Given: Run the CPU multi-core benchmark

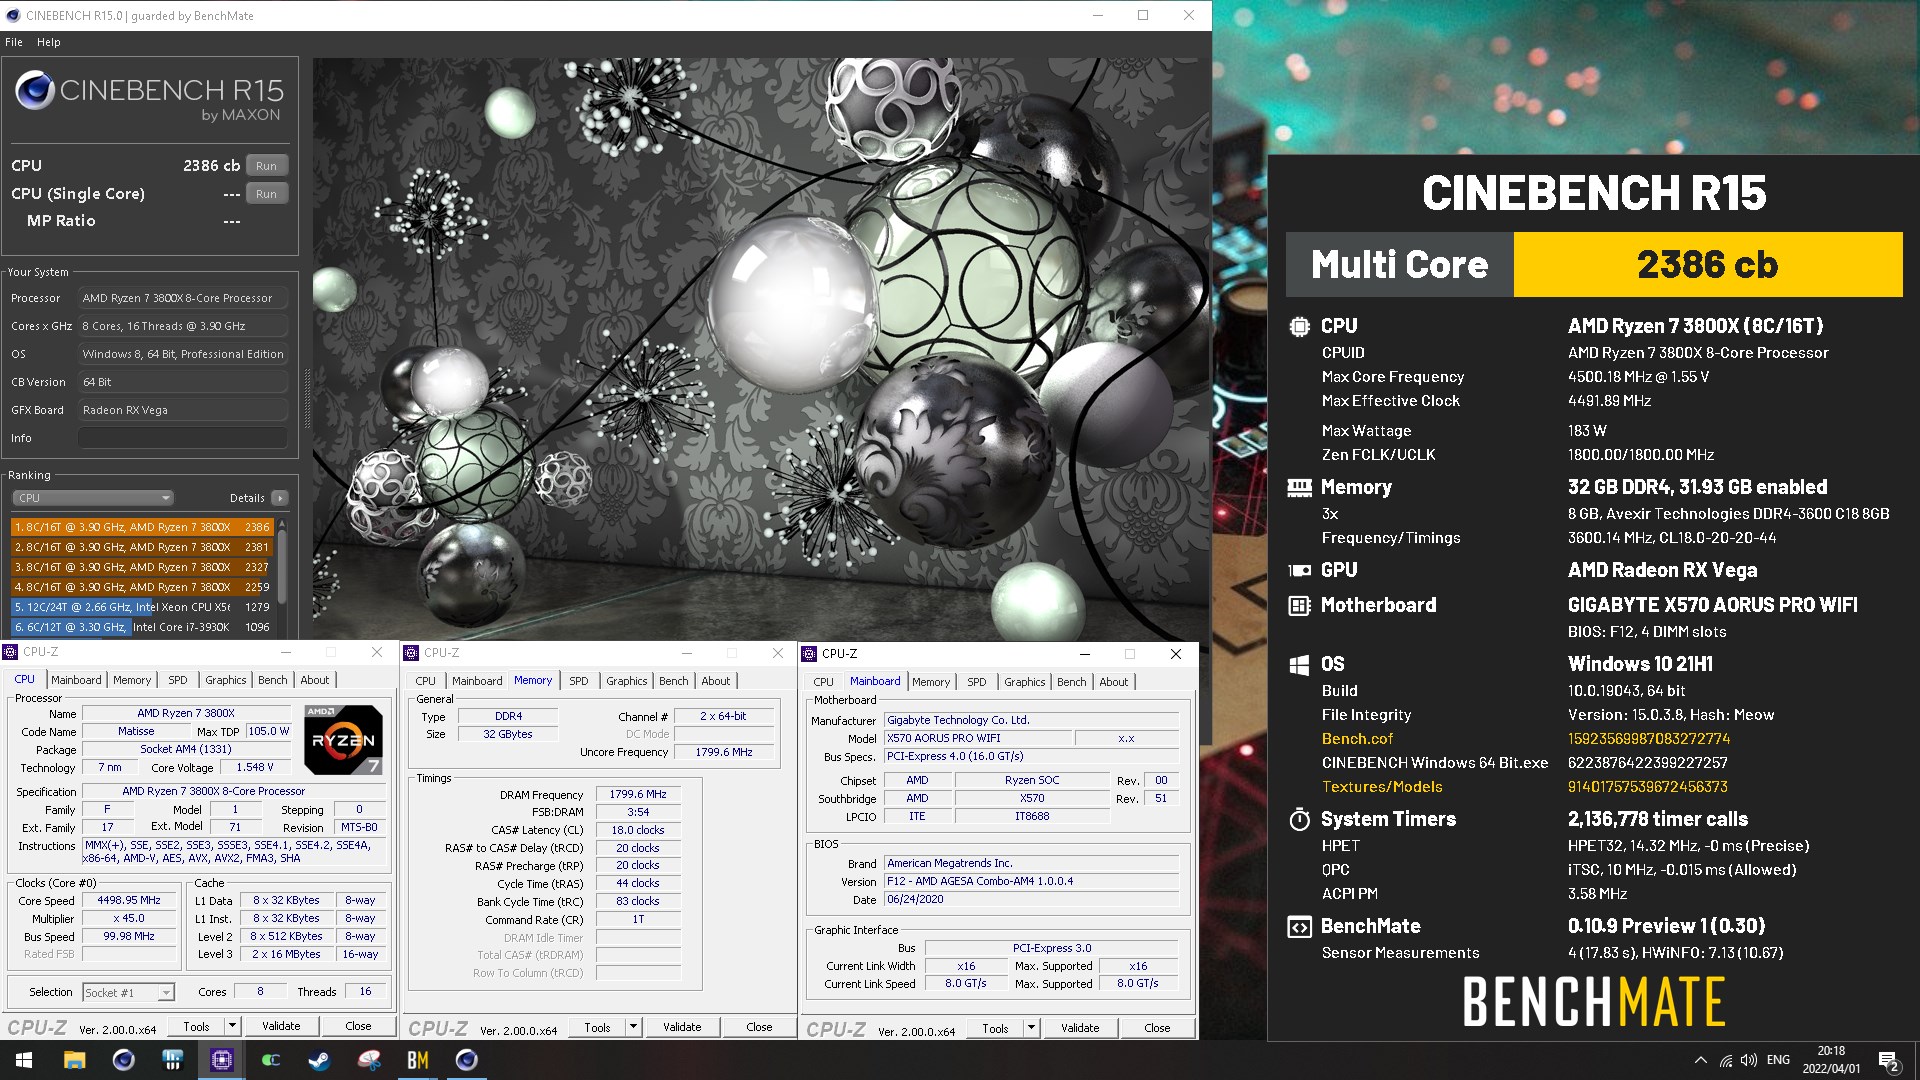Looking at the screenshot, I should click(266, 166).
